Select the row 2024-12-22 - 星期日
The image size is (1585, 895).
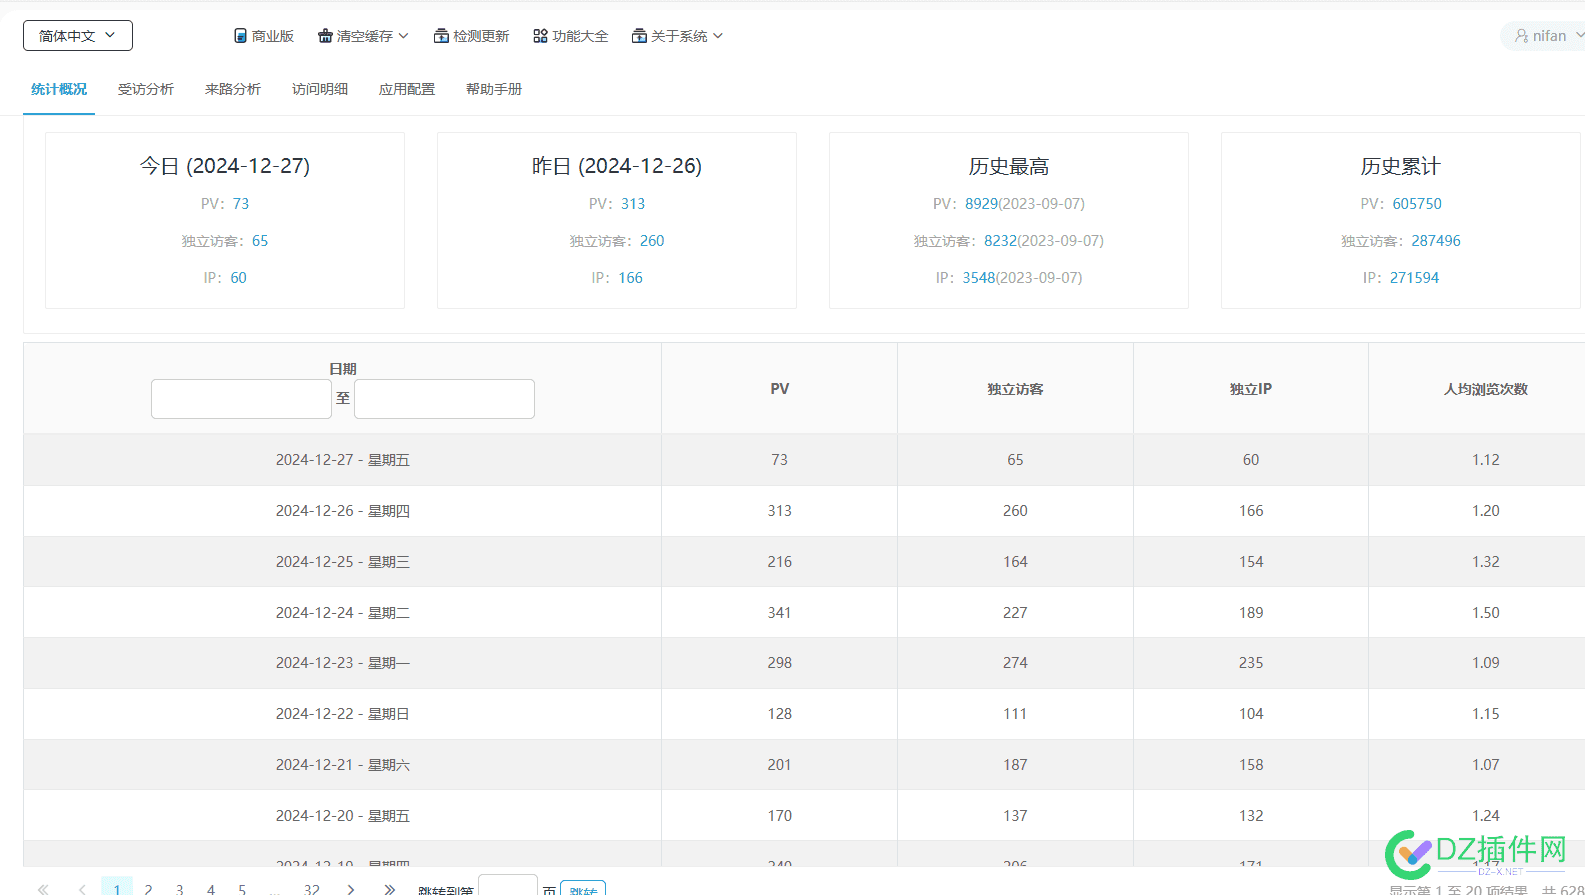pyautogui.click(x=804, y=714)
